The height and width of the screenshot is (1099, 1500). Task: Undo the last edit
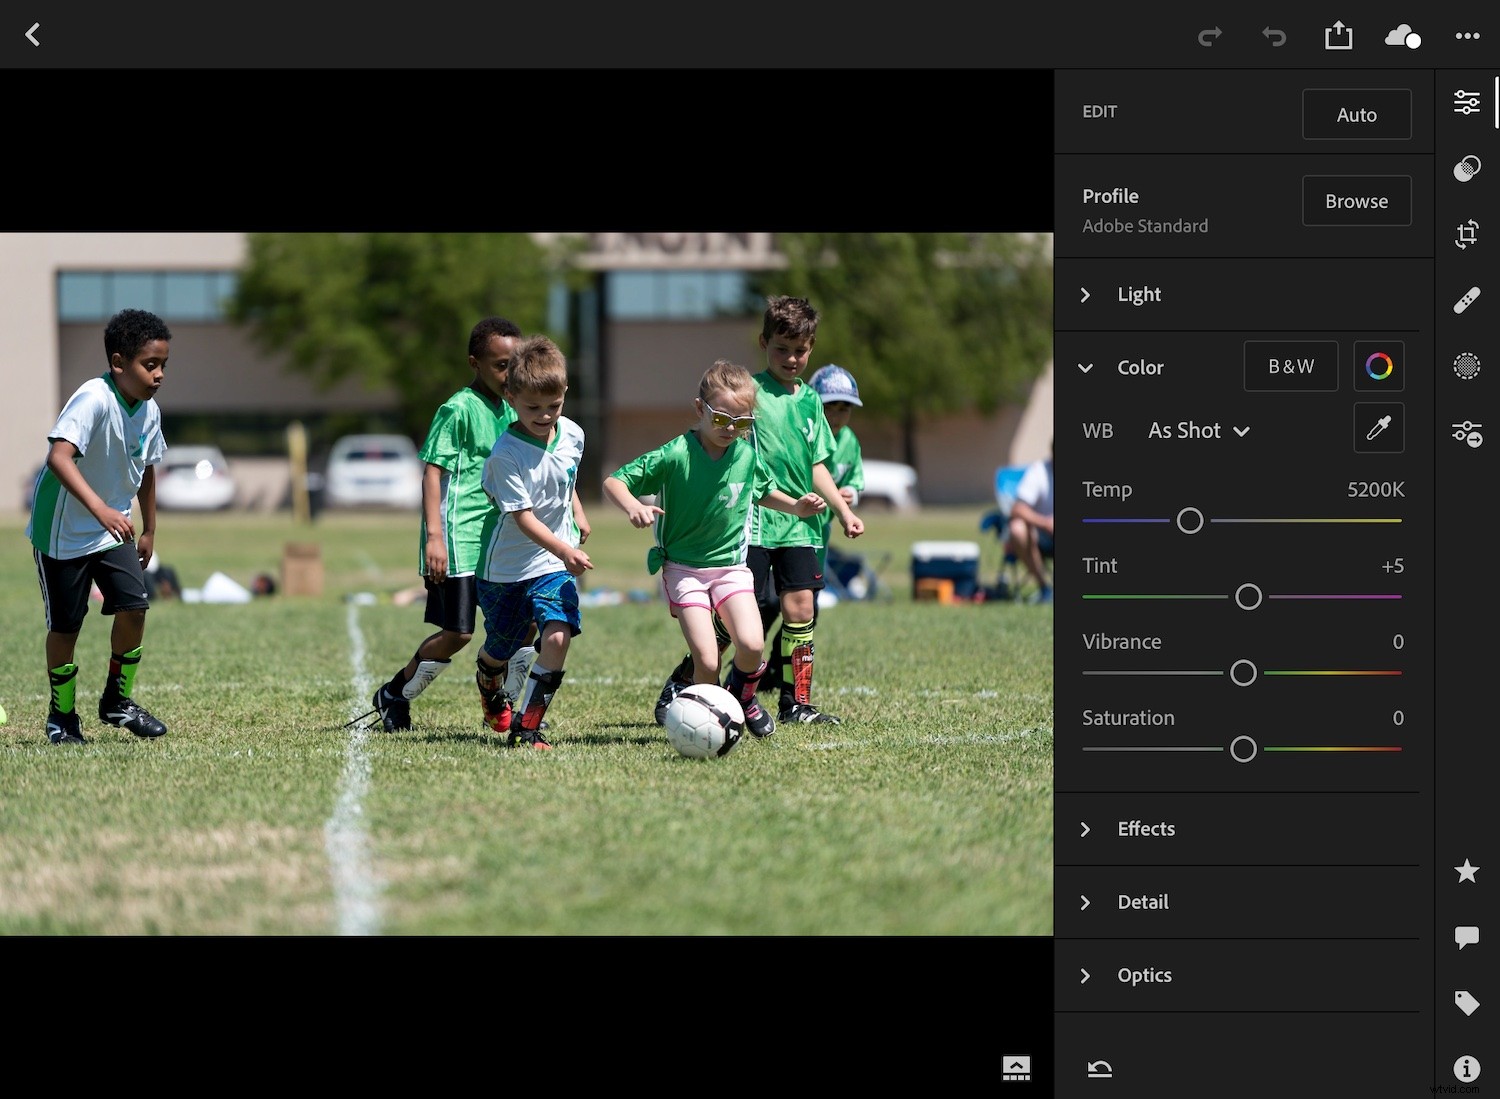1274,36
